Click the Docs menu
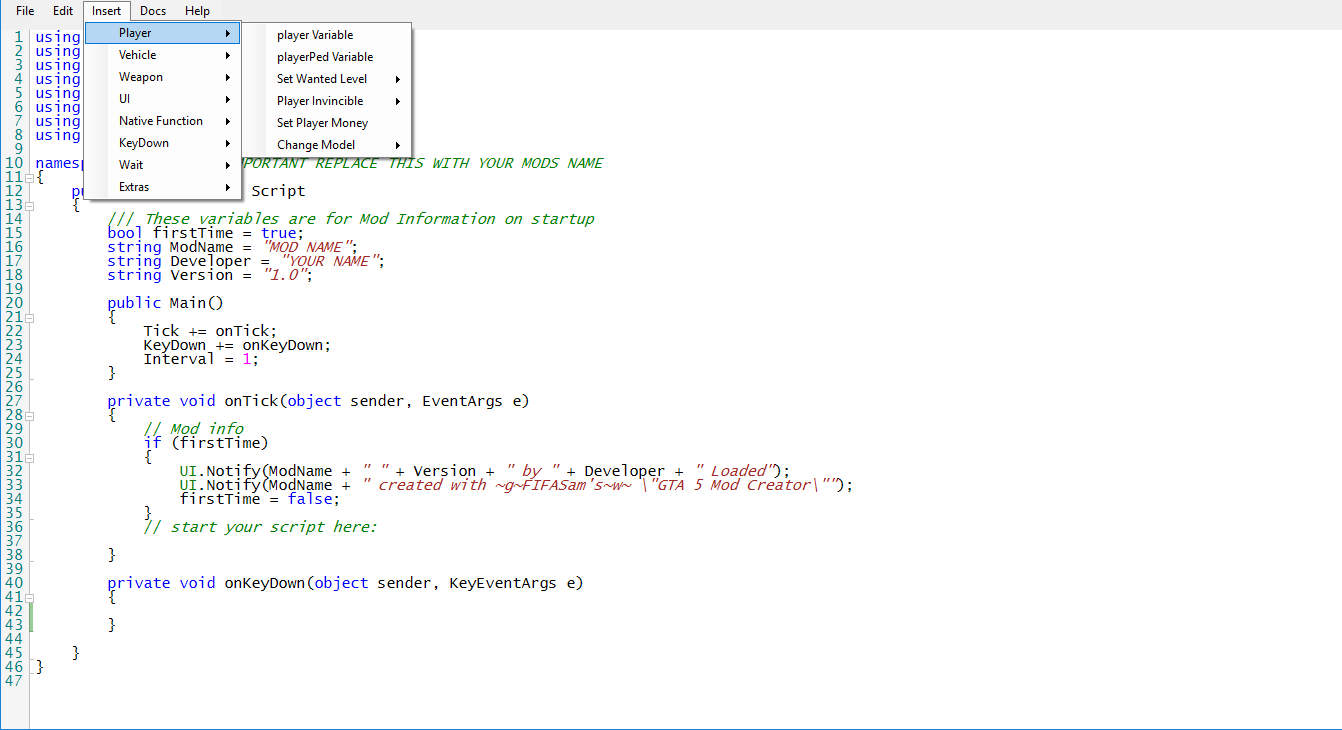This screenshot has height=730, width=1342. [x=153, y=11]
